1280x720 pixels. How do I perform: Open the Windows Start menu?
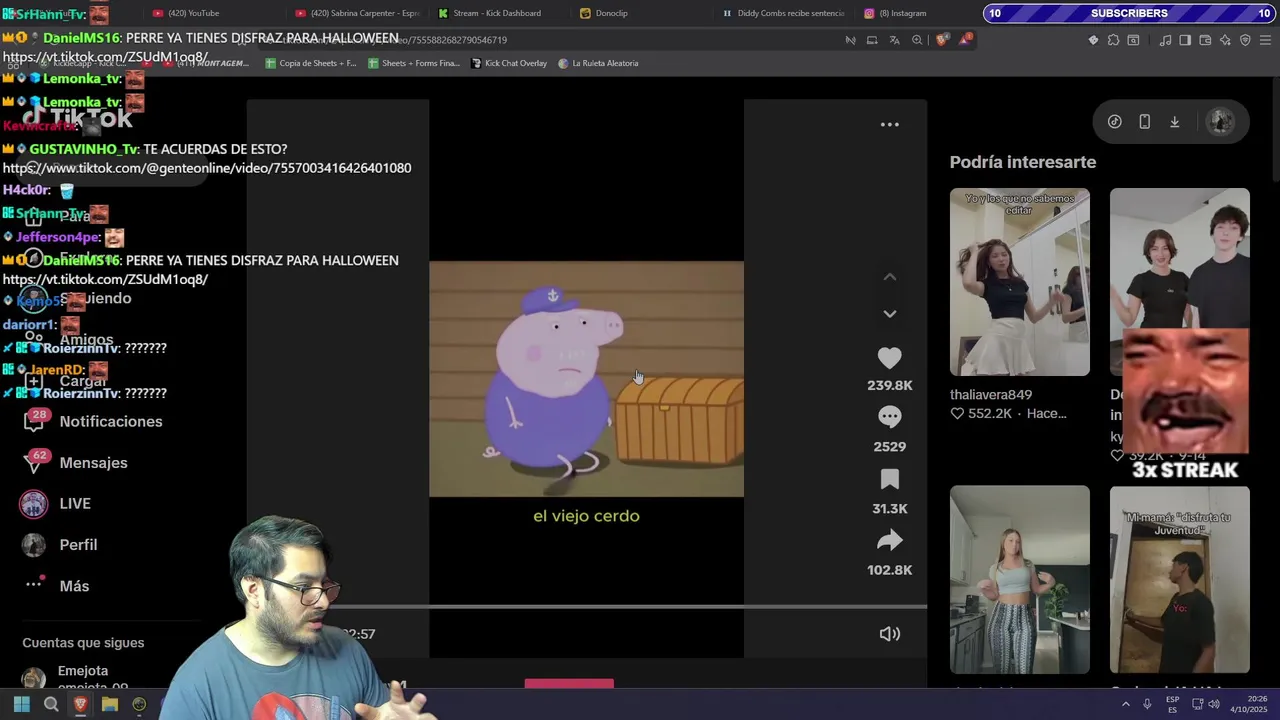click(21, 704)
